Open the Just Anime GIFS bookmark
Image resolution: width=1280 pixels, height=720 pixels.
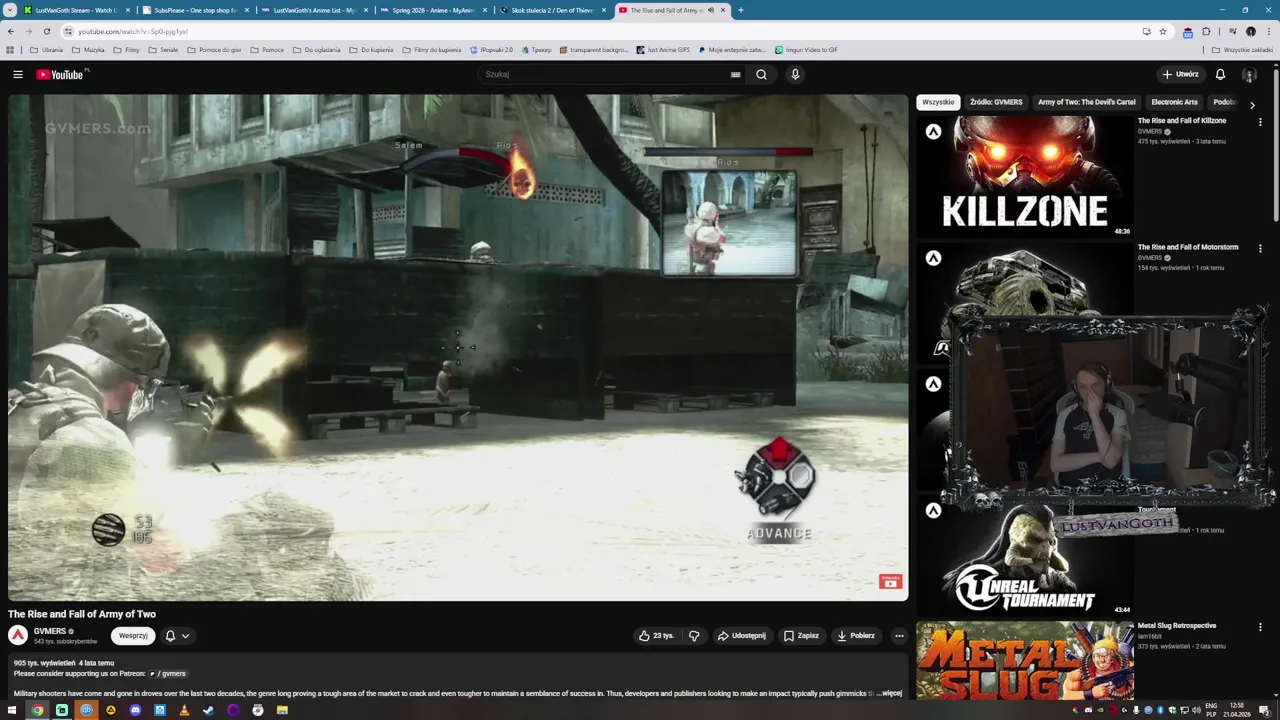coord(662,49)
